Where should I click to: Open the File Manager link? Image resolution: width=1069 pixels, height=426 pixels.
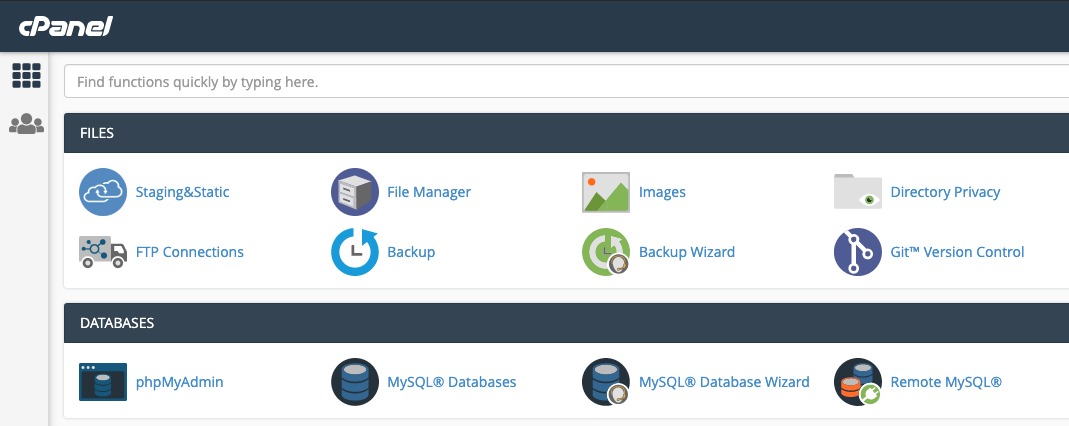(429, 192)
